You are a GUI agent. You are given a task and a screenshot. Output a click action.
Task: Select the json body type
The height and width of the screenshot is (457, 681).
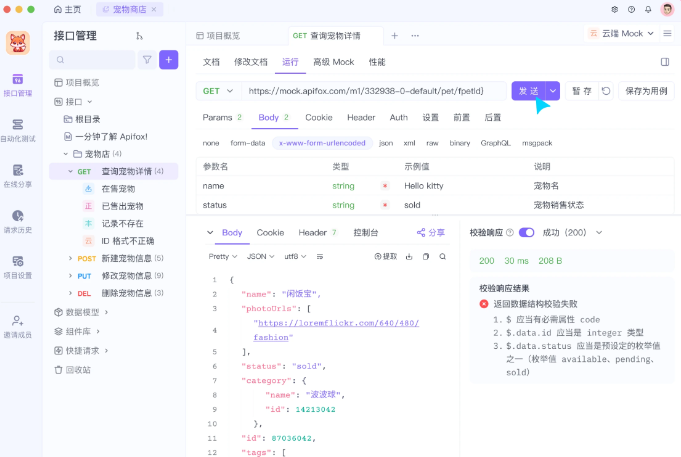pyautogui.click(x=386, y=143)
